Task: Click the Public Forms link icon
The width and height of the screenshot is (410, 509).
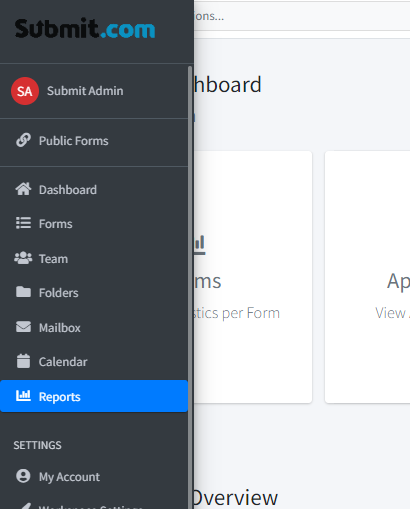Action: pyautogui.click(x=23, y=140)
